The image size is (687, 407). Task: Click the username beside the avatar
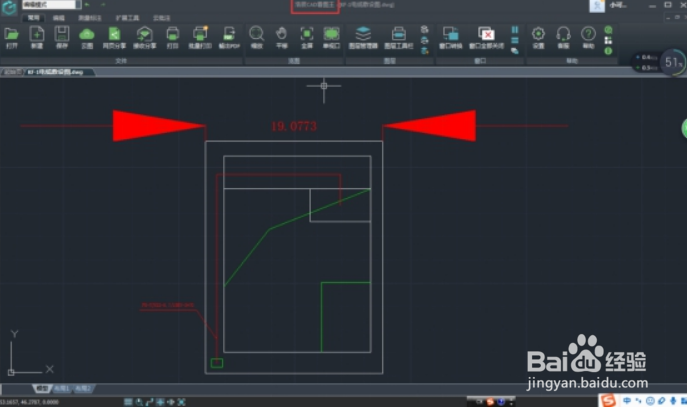tap(618, 5)
